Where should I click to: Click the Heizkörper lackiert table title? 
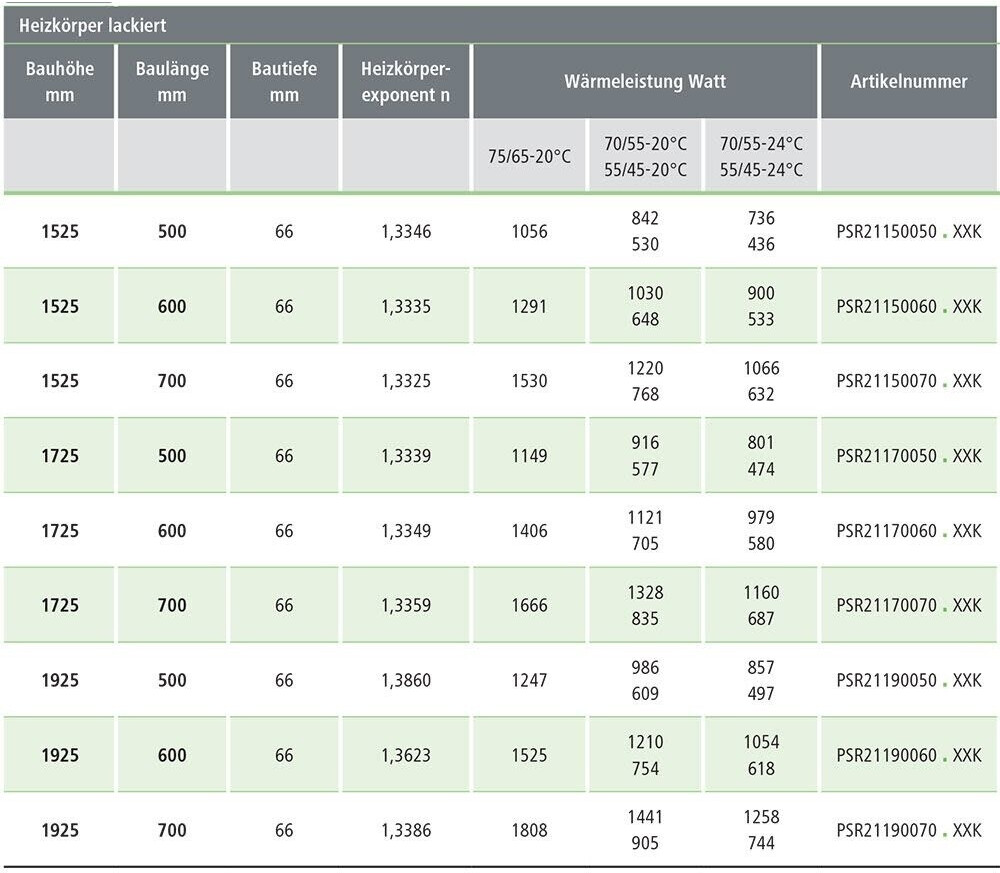coord(93,26)
